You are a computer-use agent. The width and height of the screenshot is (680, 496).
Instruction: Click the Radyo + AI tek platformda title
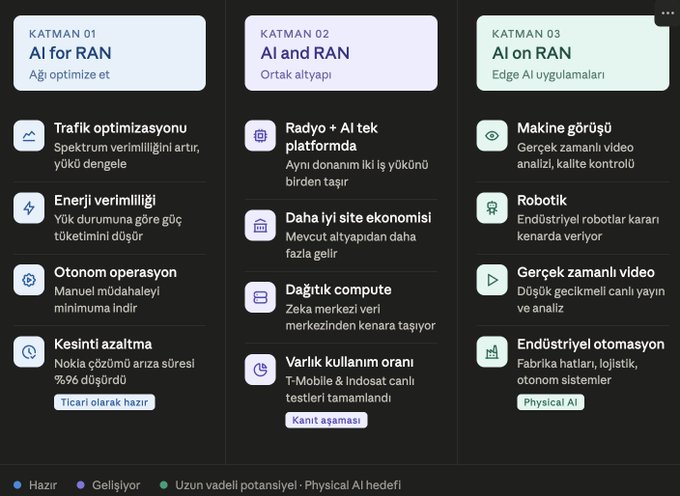331,137
